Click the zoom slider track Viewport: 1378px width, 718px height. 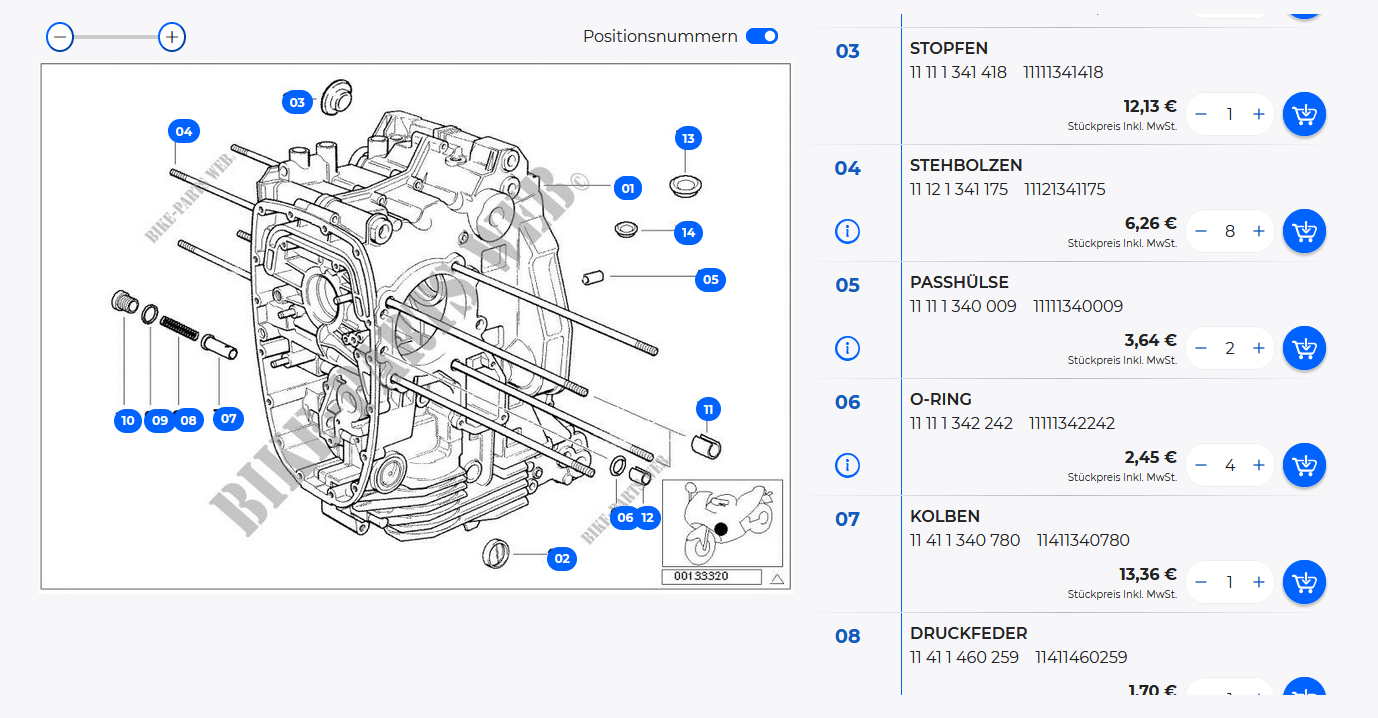click(116, 37)
